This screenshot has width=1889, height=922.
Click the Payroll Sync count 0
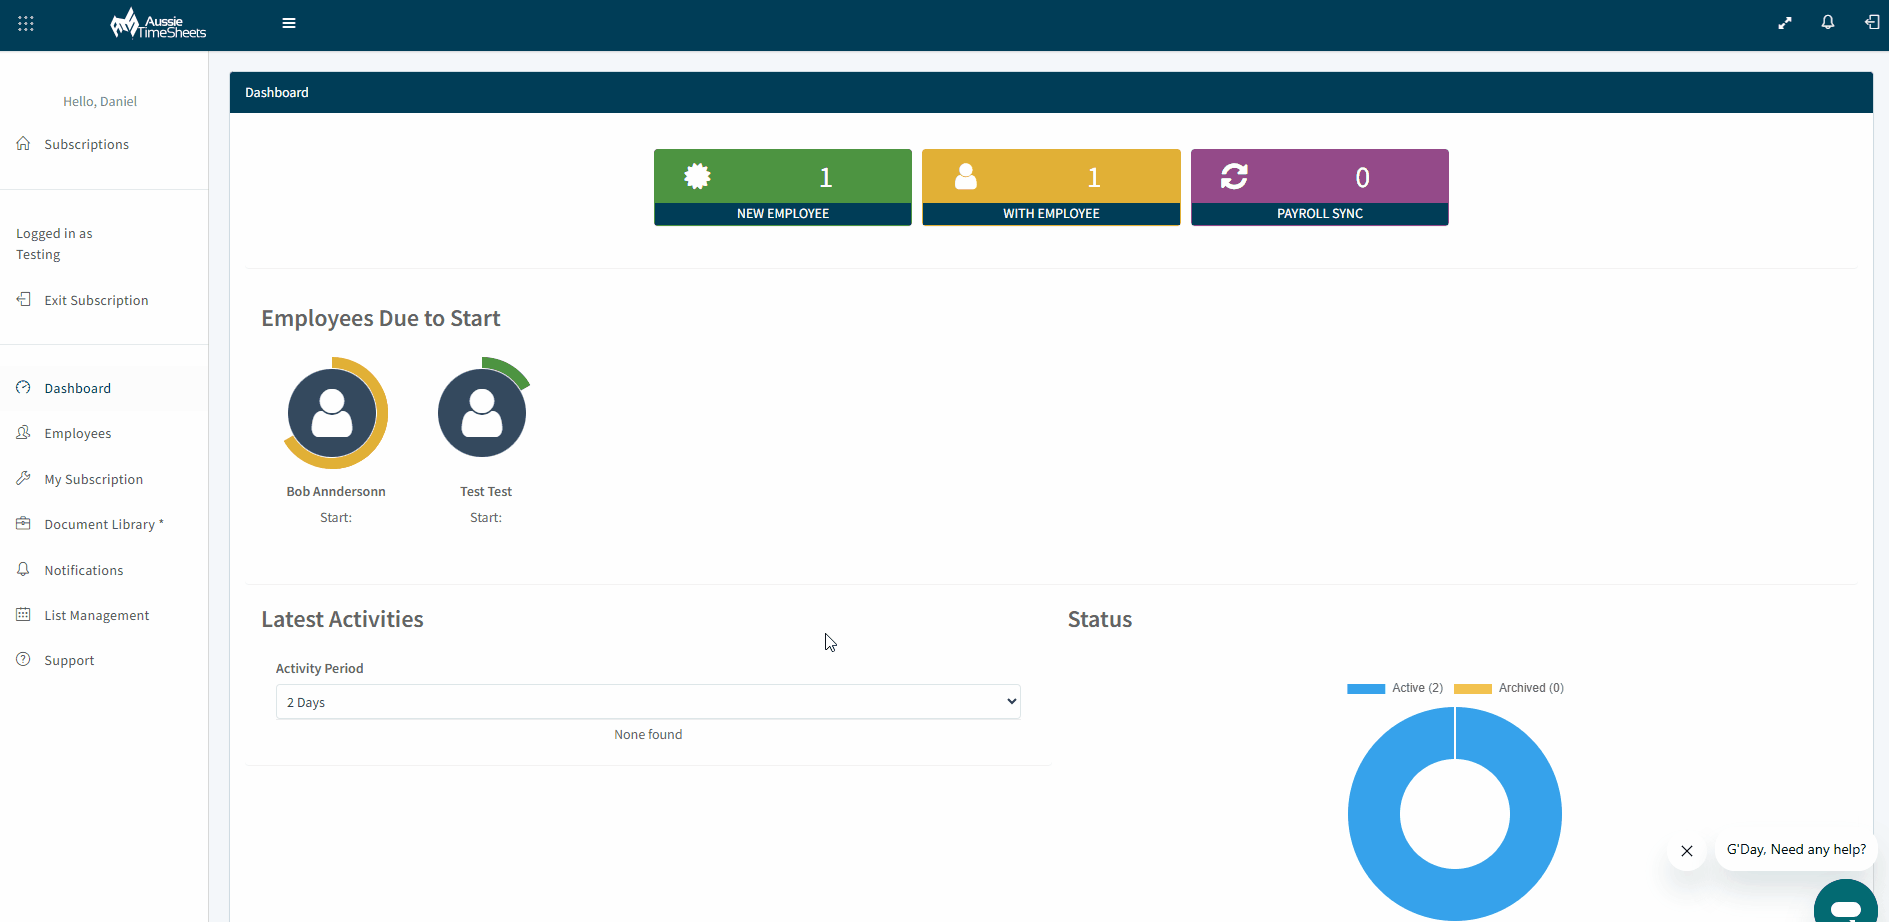point(1362,177)
